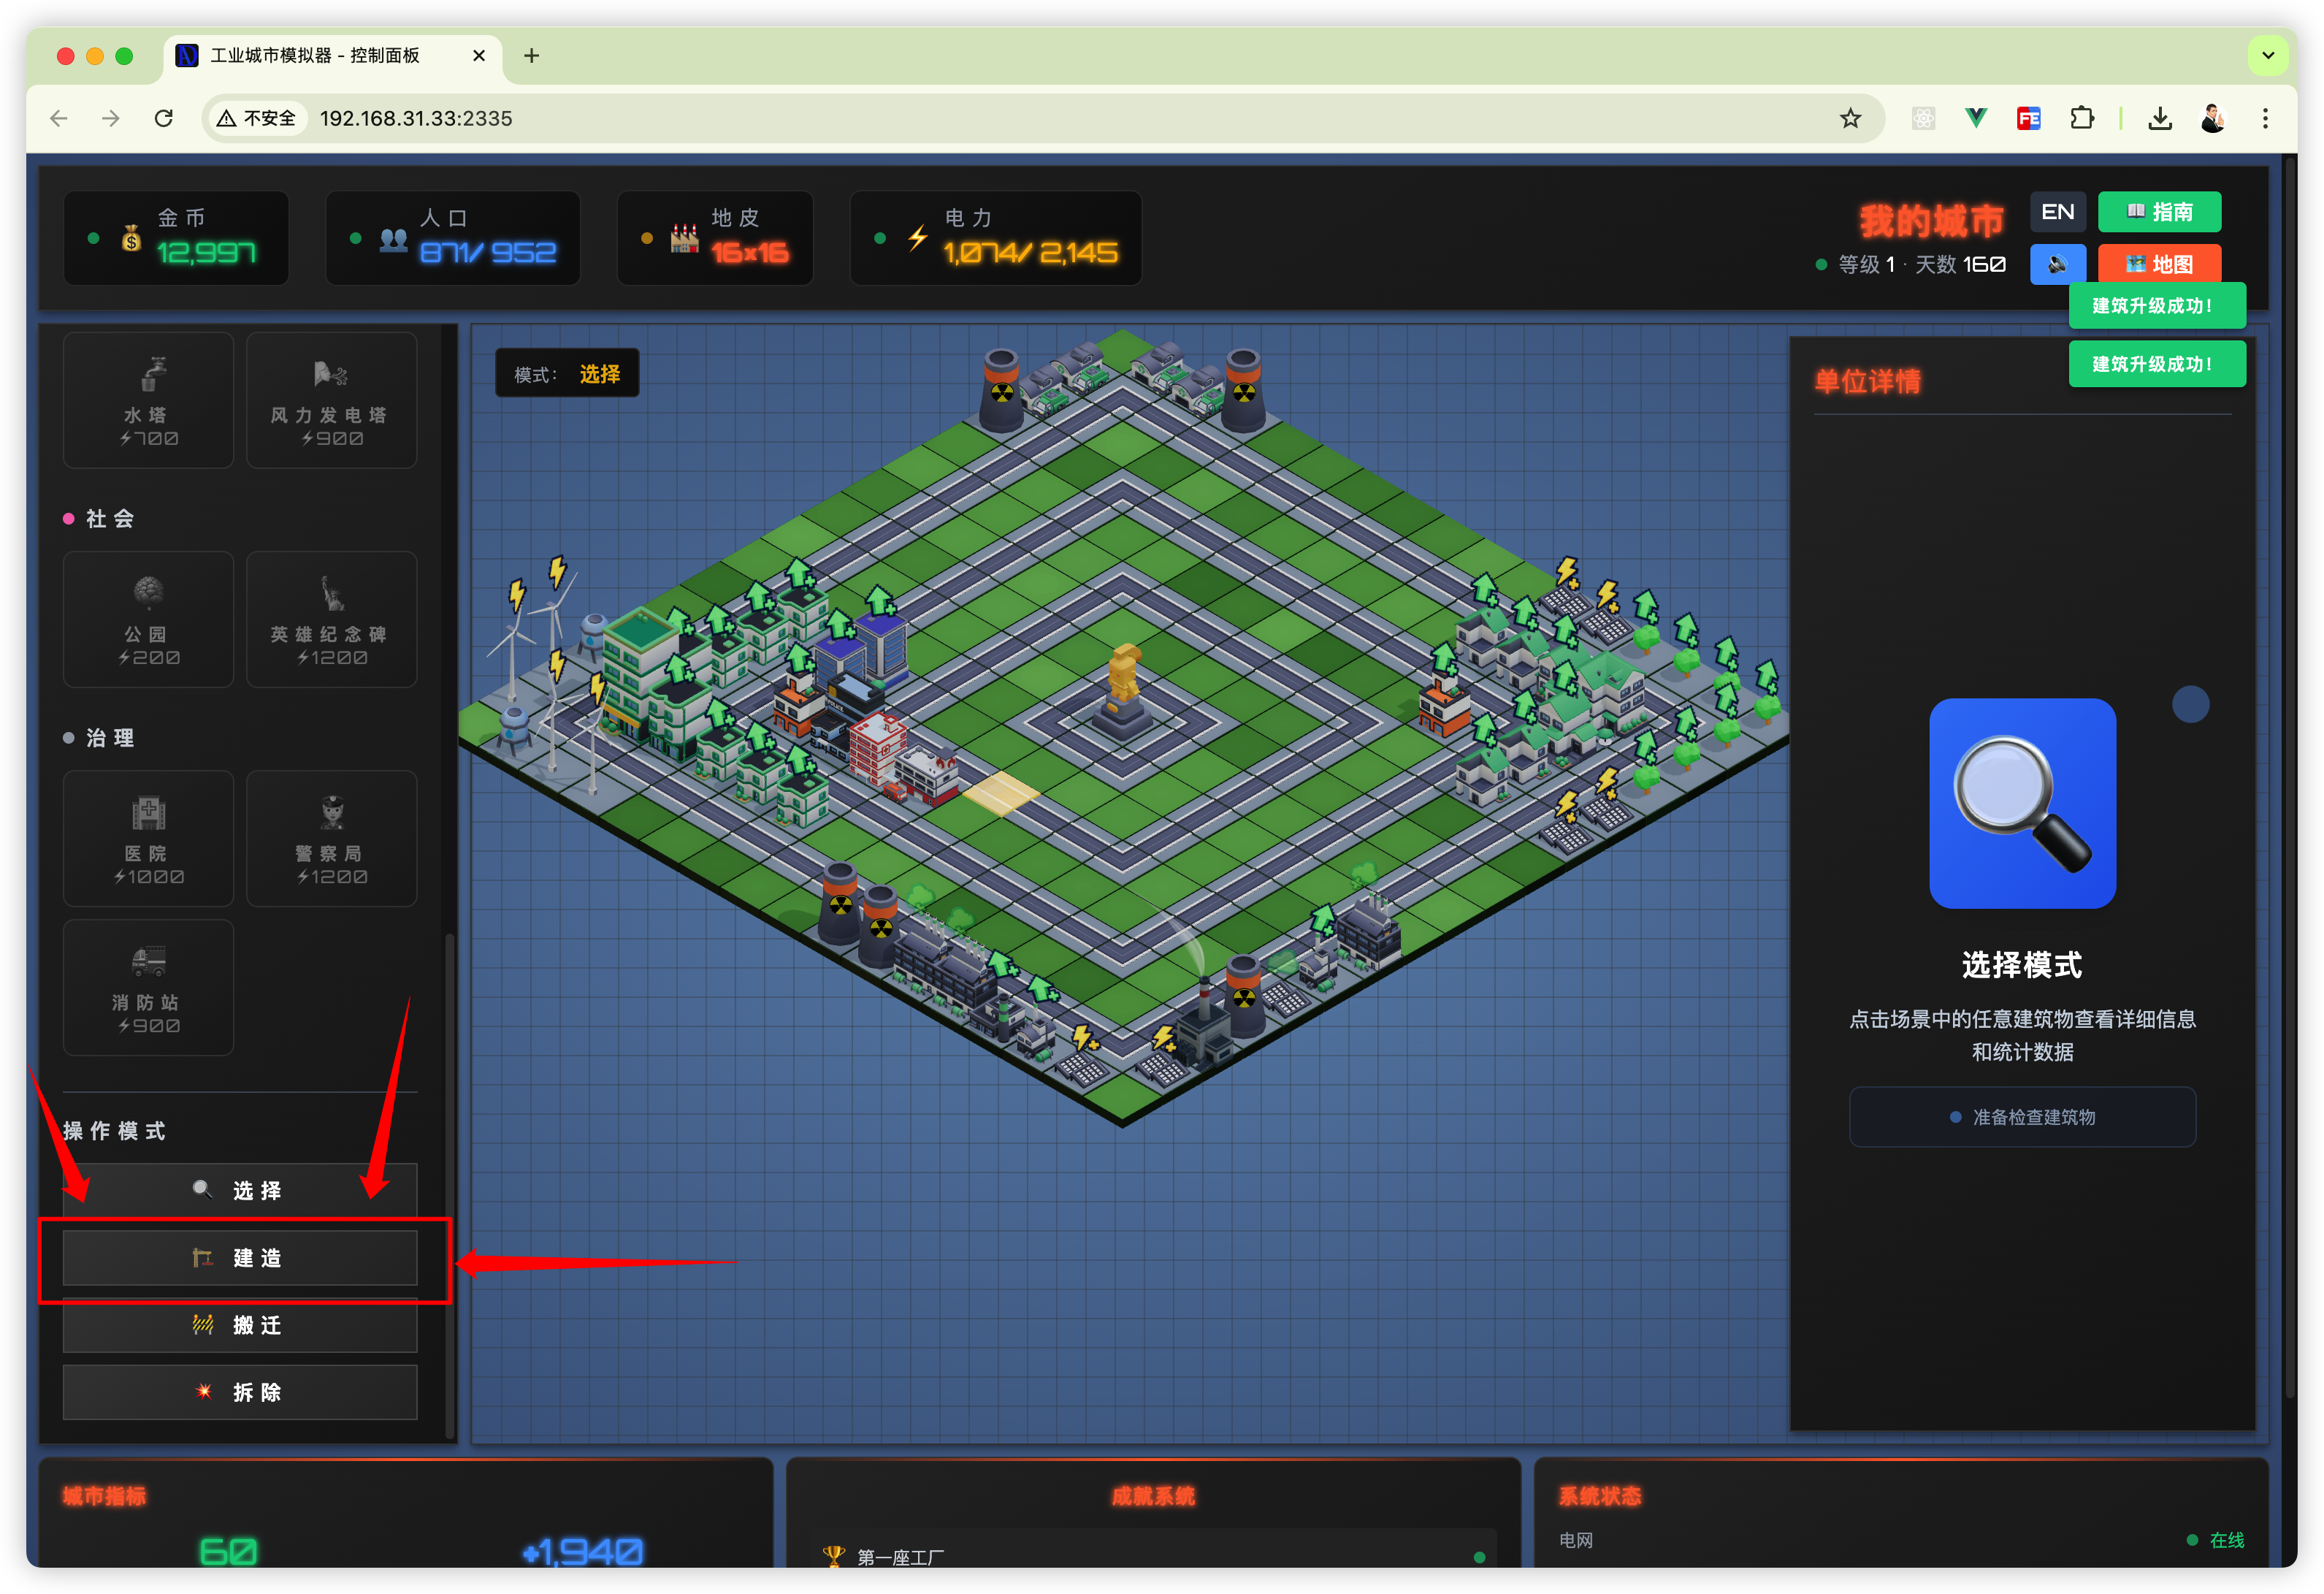The image size is (2324, 1594).
Task: Select the Water Tower (水塔) building card
Action: (148, 400)
